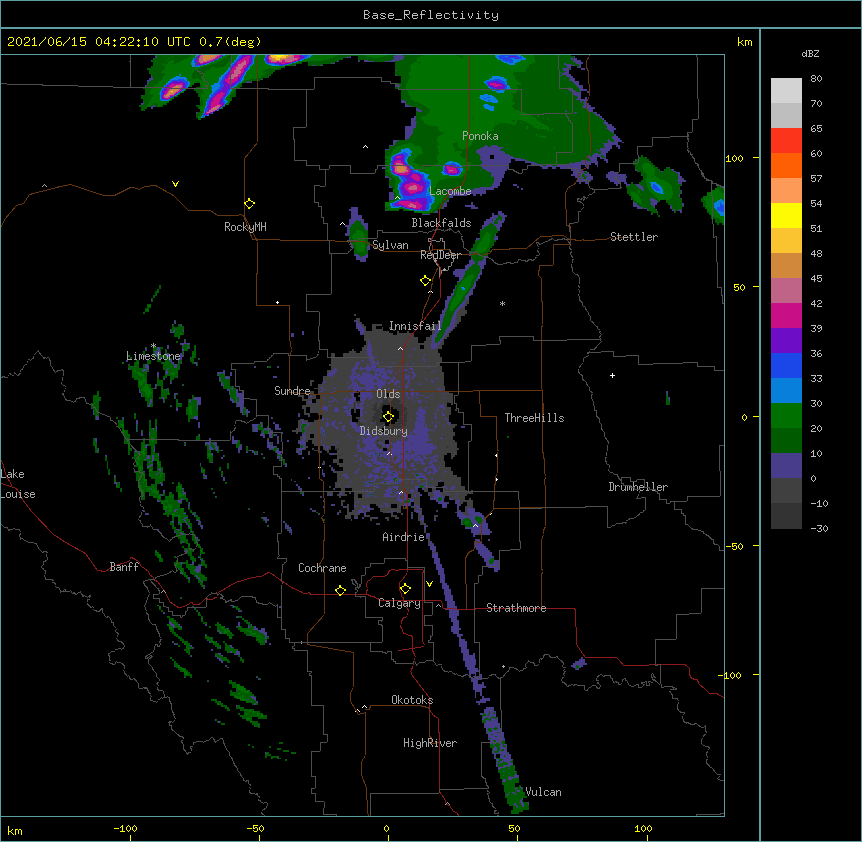Image resolution: width=862 pixels, height=842 pixels.
Task: Click the Sylvan city label
Action: [x=390, y=245]
